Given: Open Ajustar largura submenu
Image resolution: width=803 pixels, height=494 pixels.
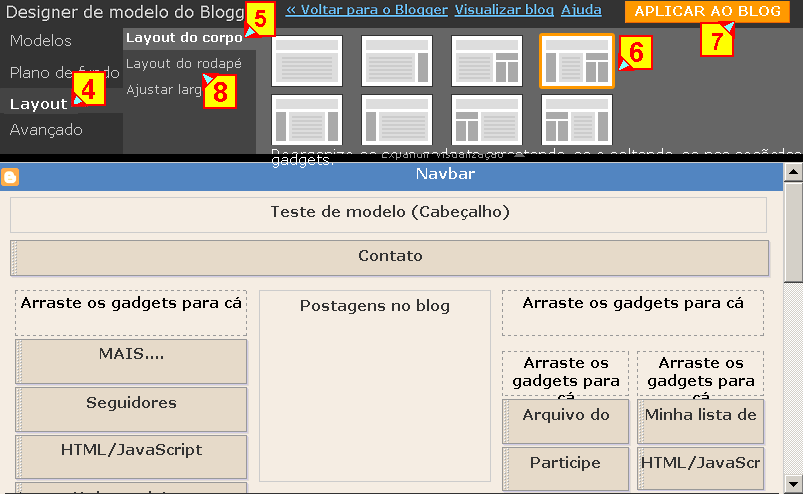Looking at the screenshot, I should 165,90.
